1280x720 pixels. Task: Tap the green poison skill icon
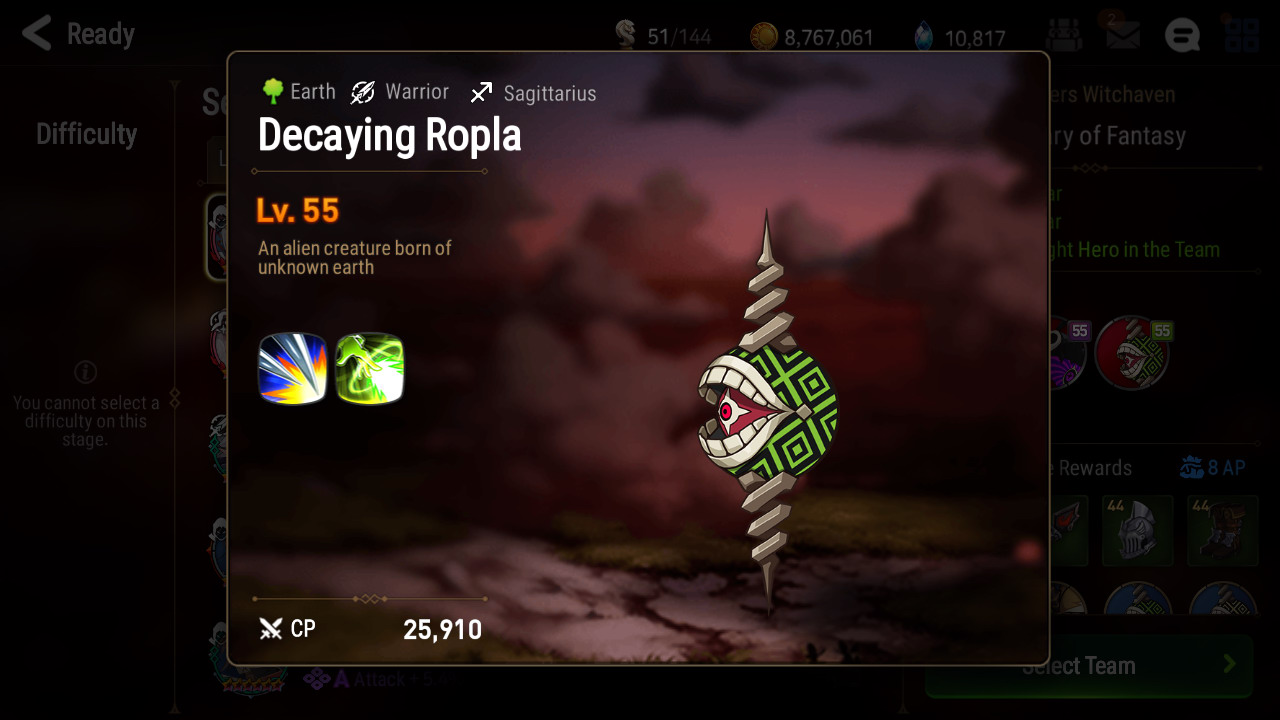click(x=370, y=369)
